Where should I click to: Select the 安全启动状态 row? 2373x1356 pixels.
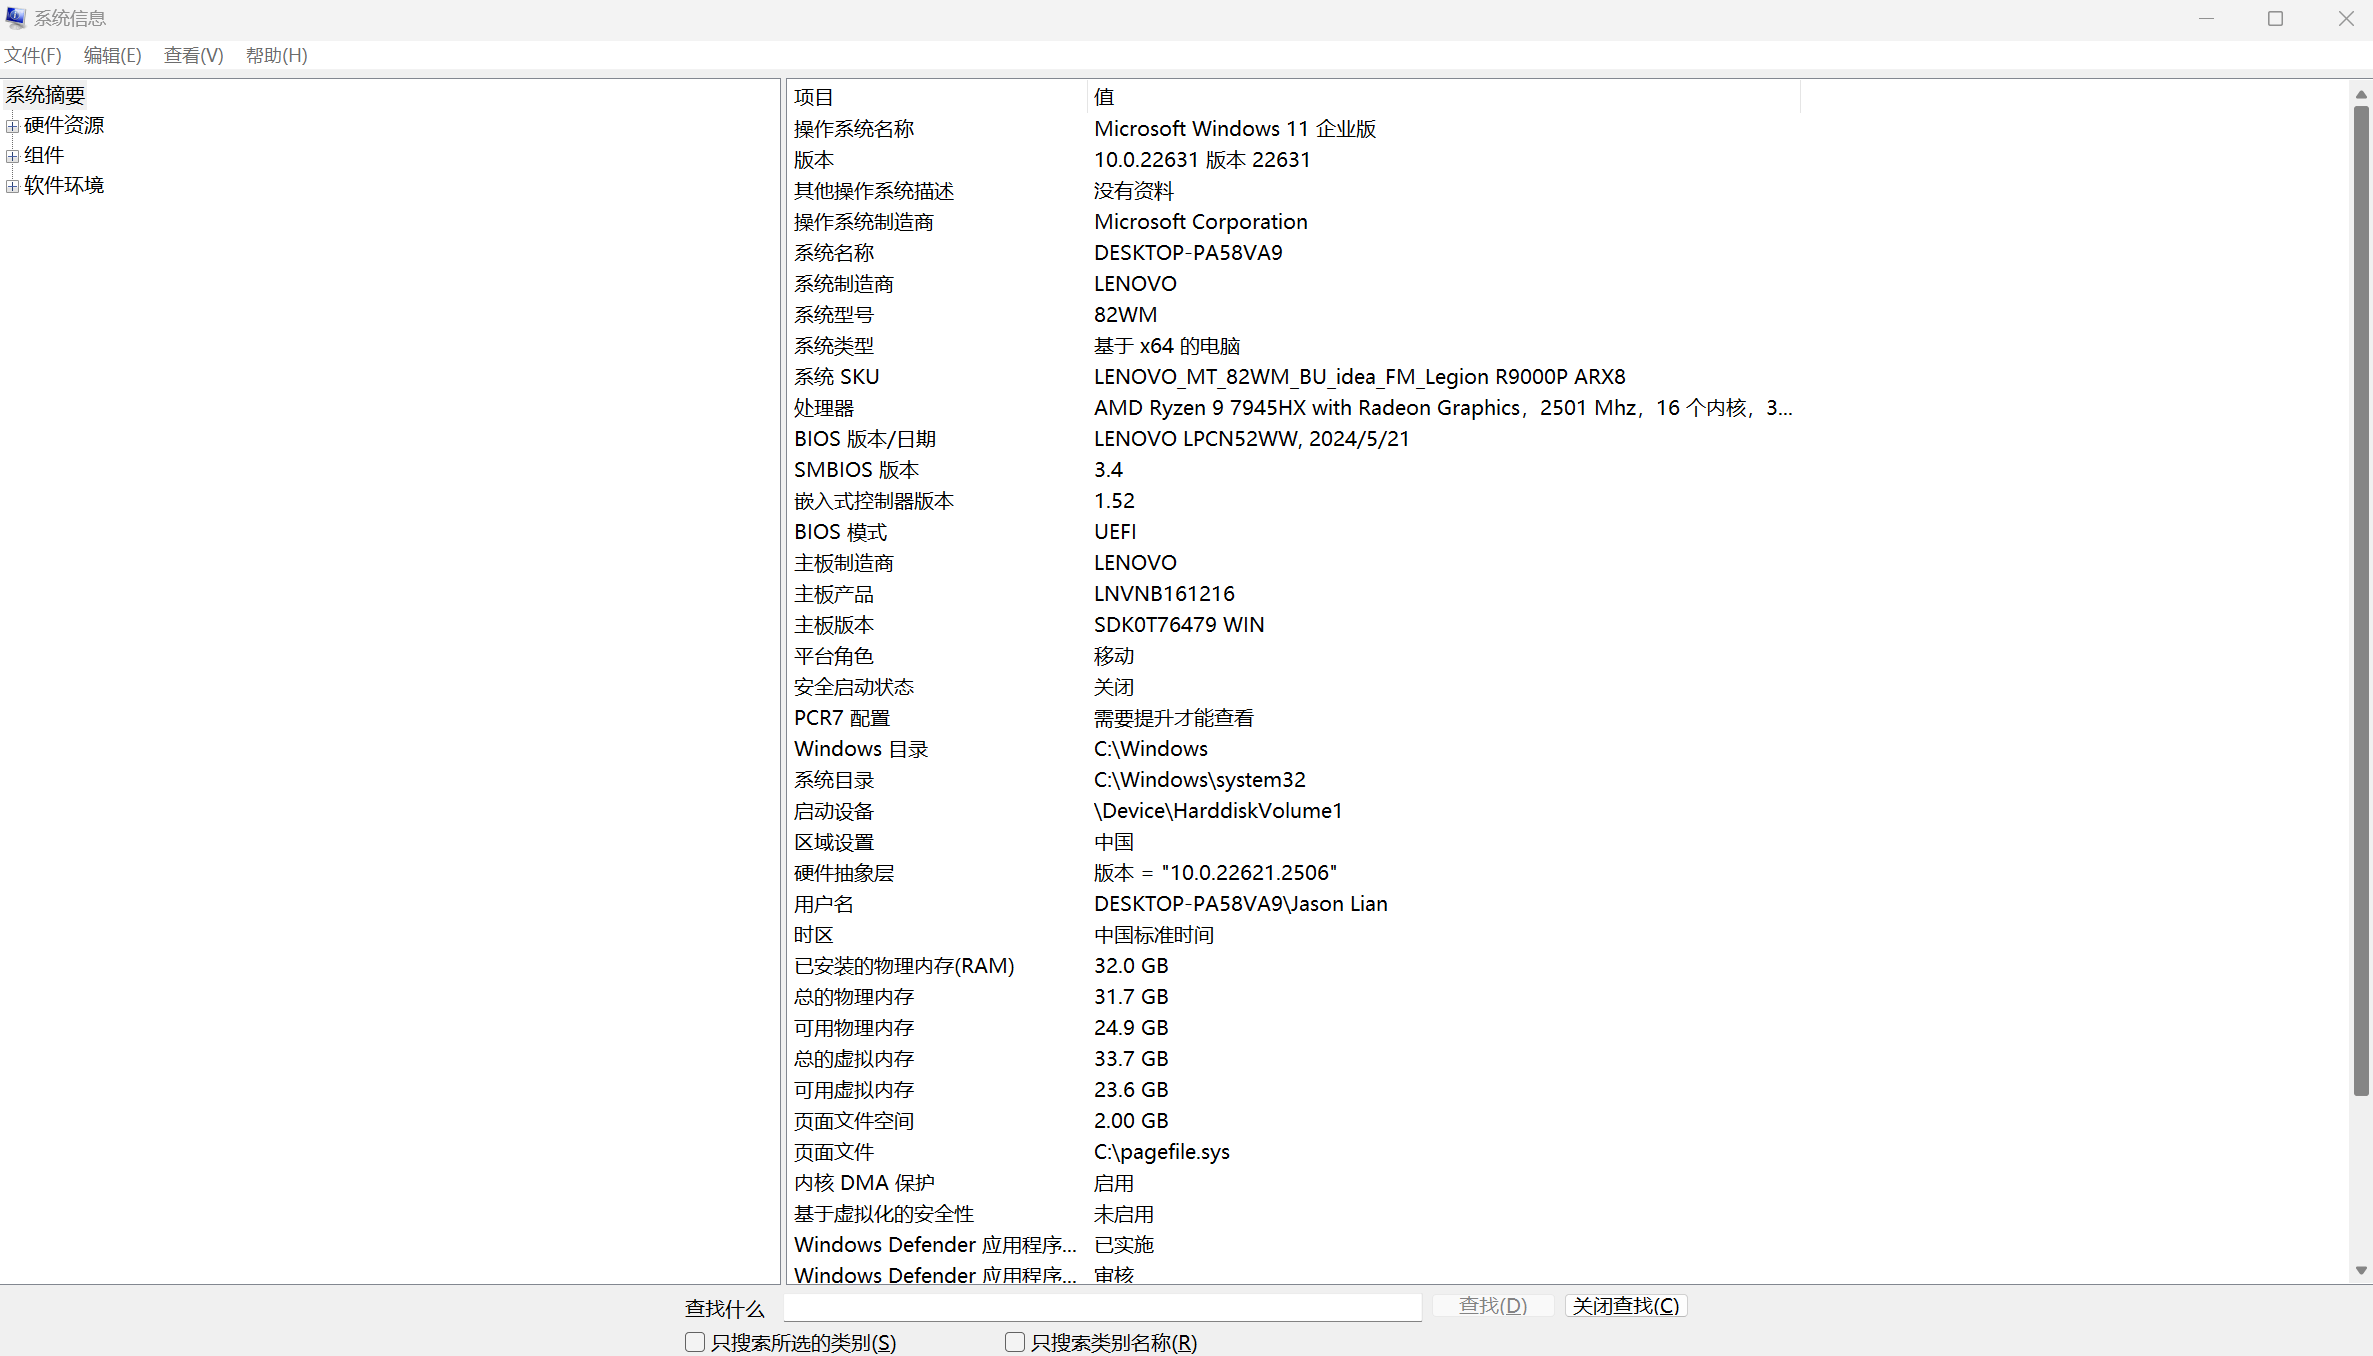click(x=1294, y=687)
